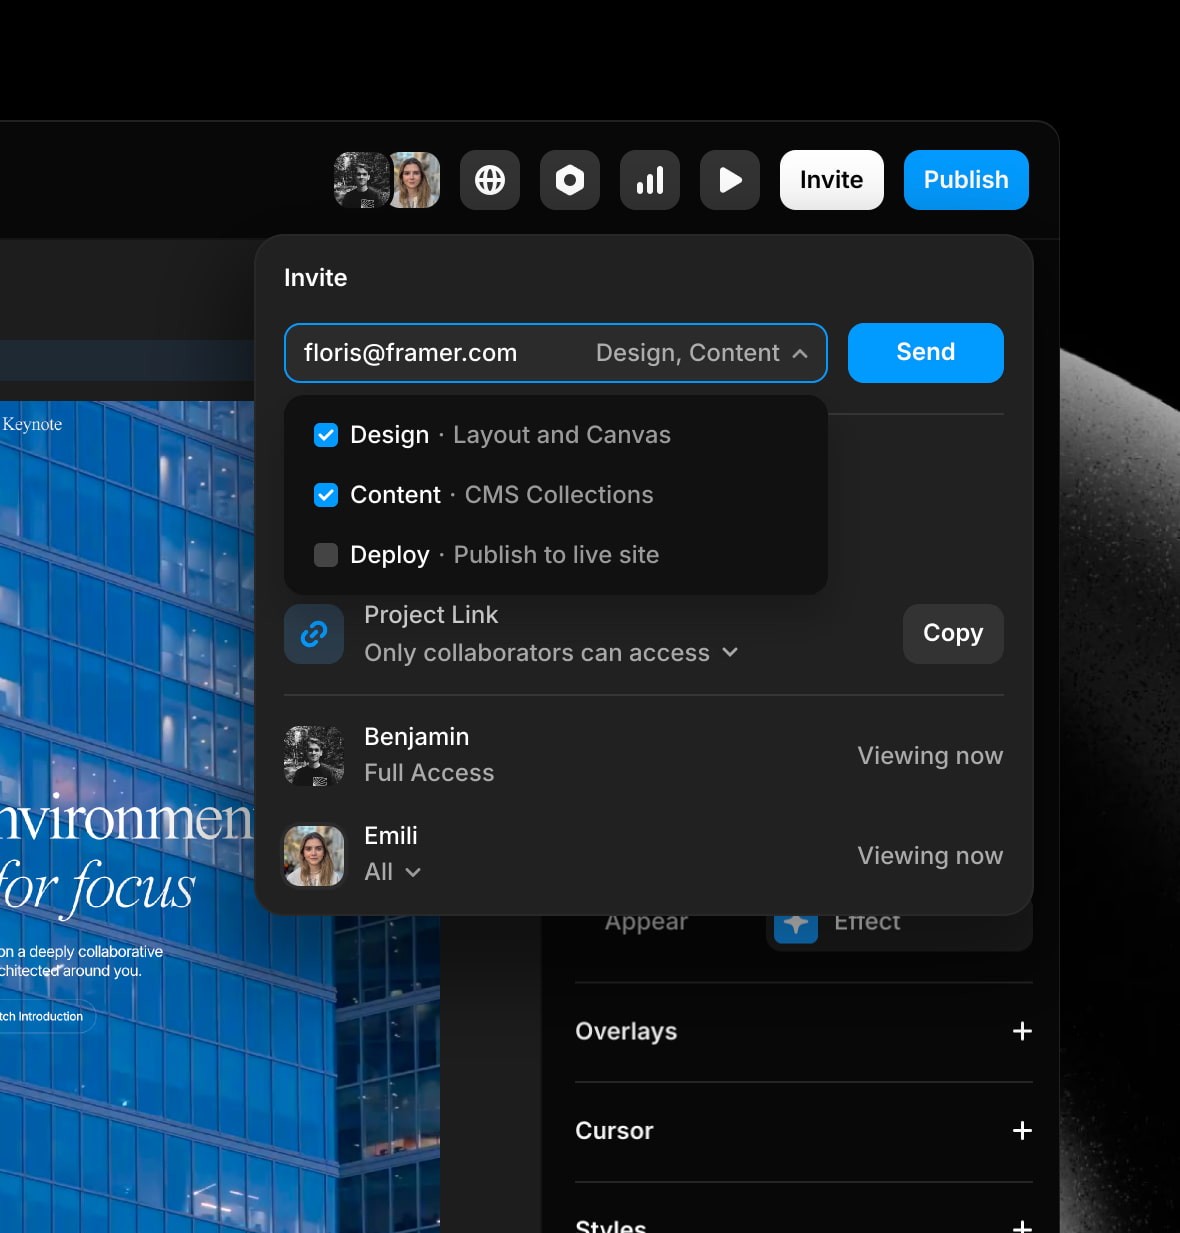The width and height of the screenshot is (1180, 1233).
Task: Click the plugins hexagon icon in the toolbar
Action: tap(569, 180)
